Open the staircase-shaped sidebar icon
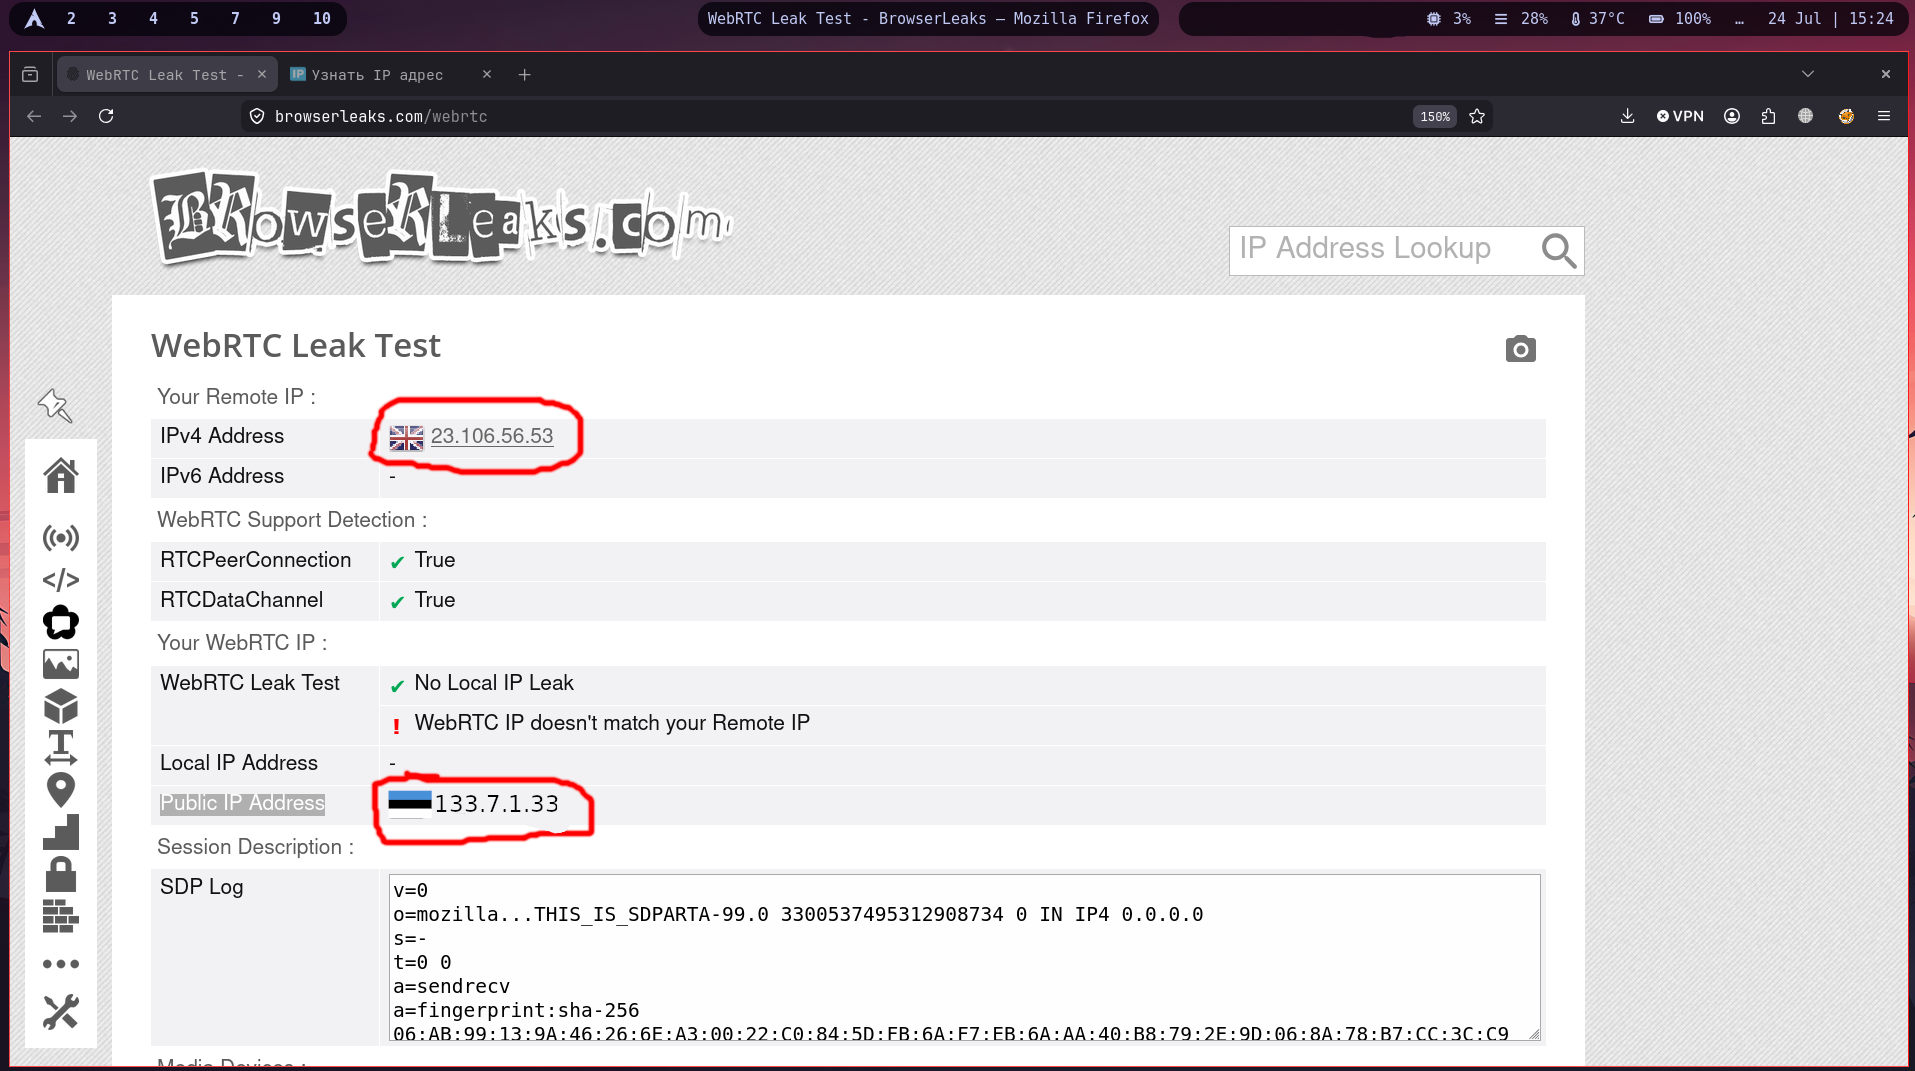The image size is (1915, 1071). [61, 832]
